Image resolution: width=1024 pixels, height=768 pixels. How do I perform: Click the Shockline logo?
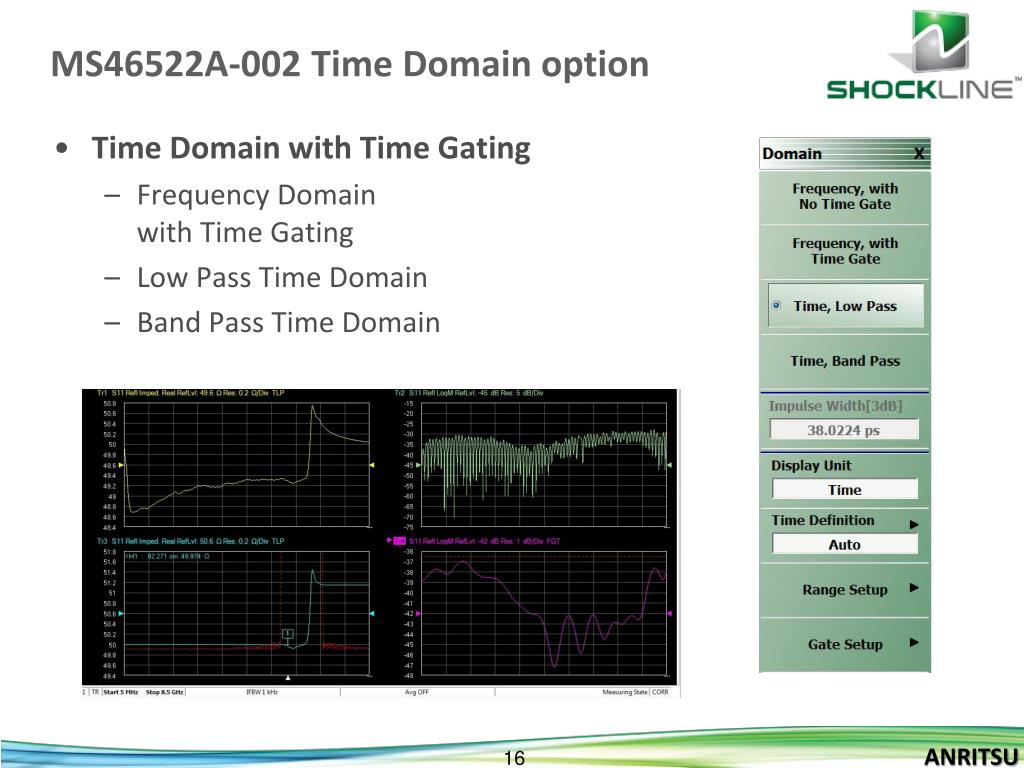click(923, 55)
